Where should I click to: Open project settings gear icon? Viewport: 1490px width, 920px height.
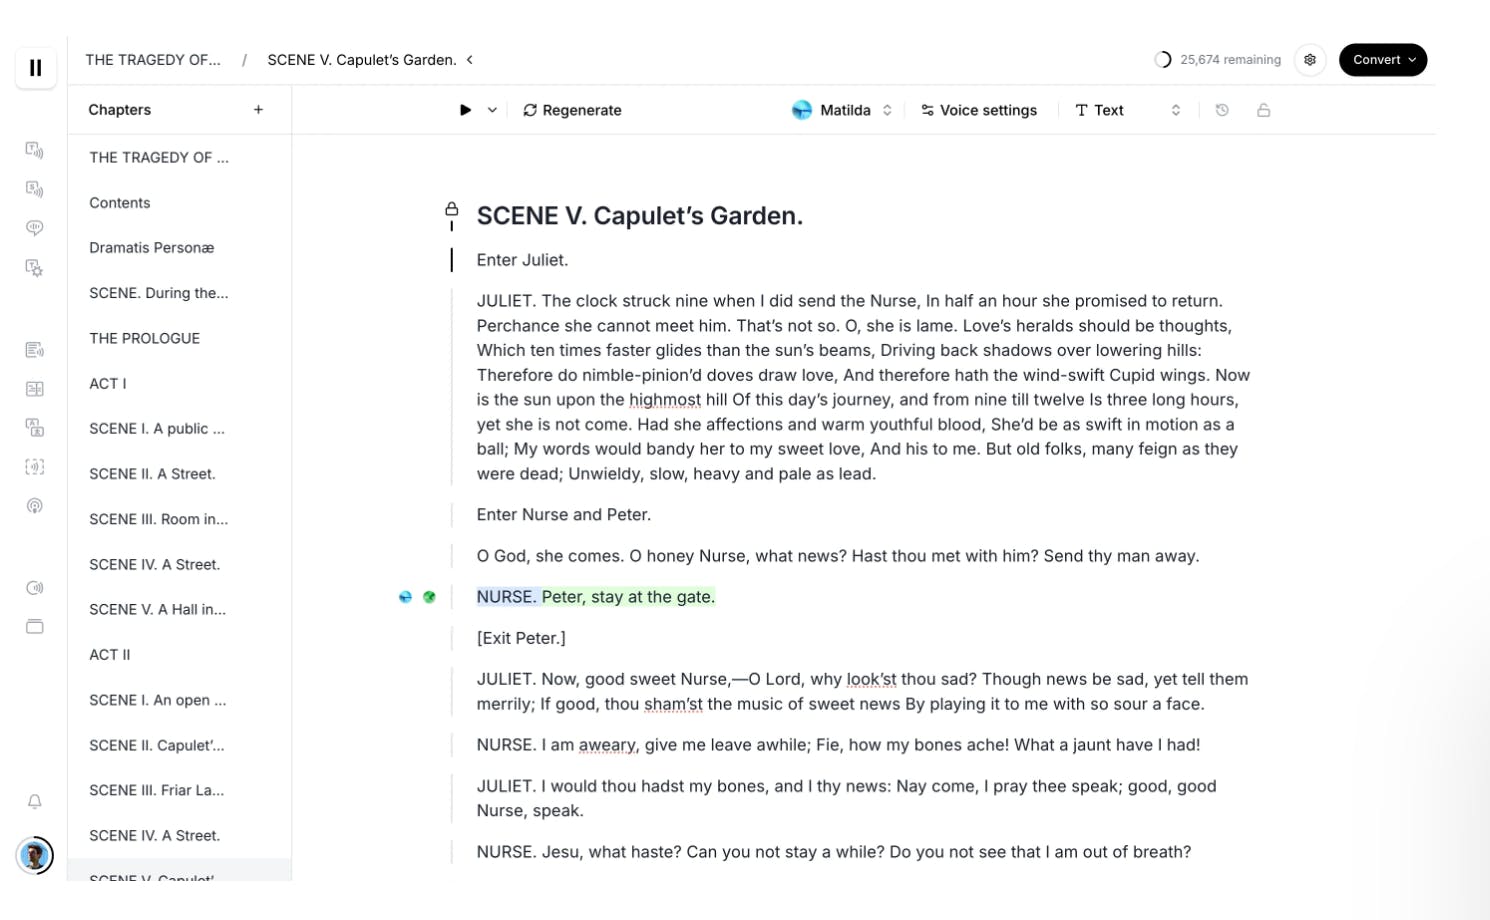tap(1310, 60)
